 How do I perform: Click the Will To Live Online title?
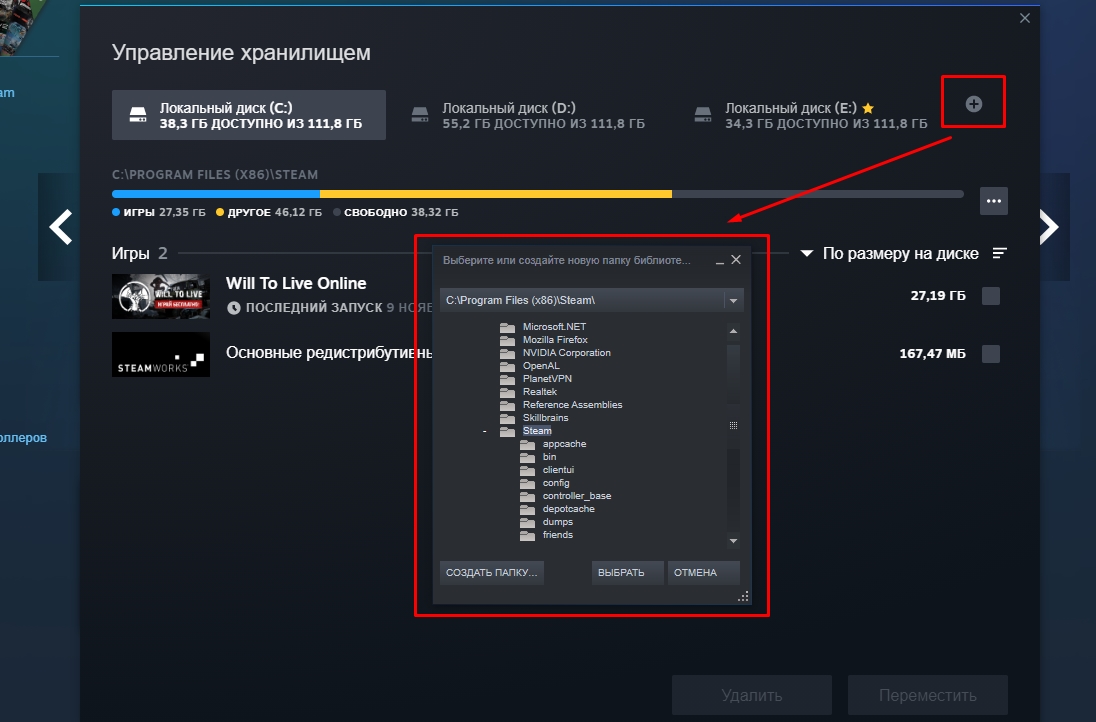point(296,283)
